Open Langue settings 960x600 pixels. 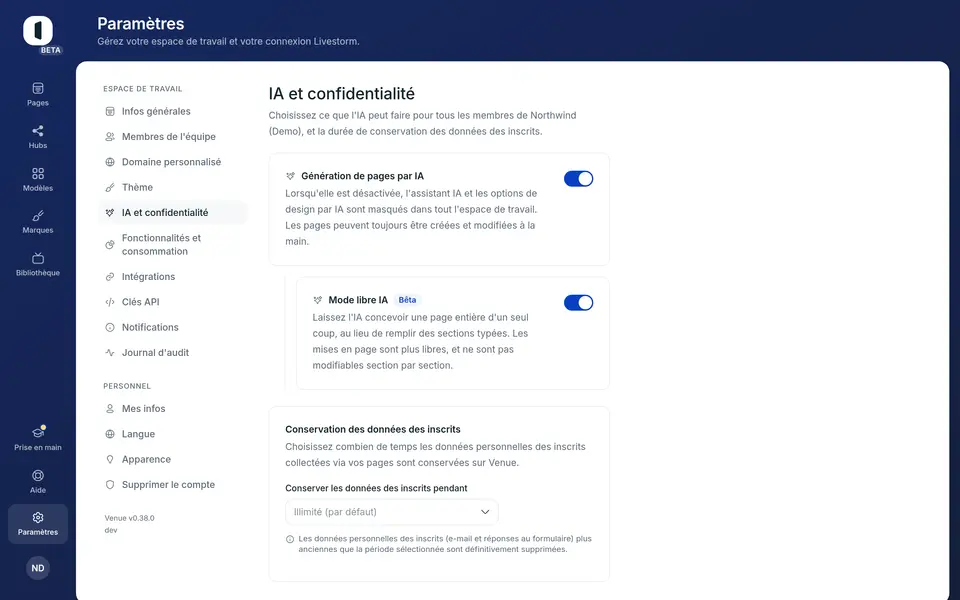coord(173,434)
